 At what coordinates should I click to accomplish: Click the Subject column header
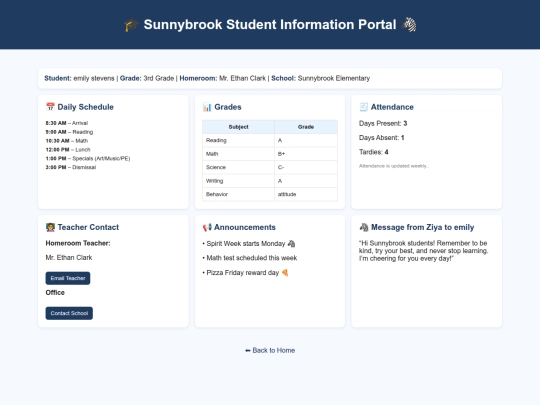pyautogui.click(x=238, y=127)
